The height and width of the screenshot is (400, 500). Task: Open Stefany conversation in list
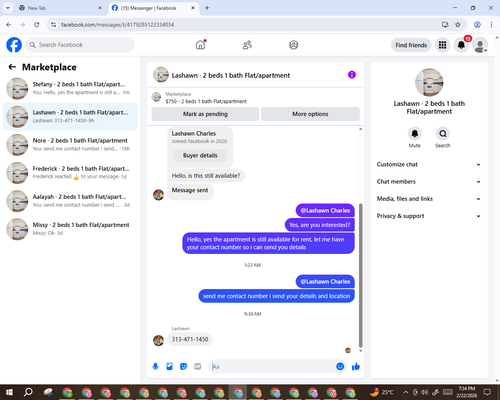[x=70, y=89]
